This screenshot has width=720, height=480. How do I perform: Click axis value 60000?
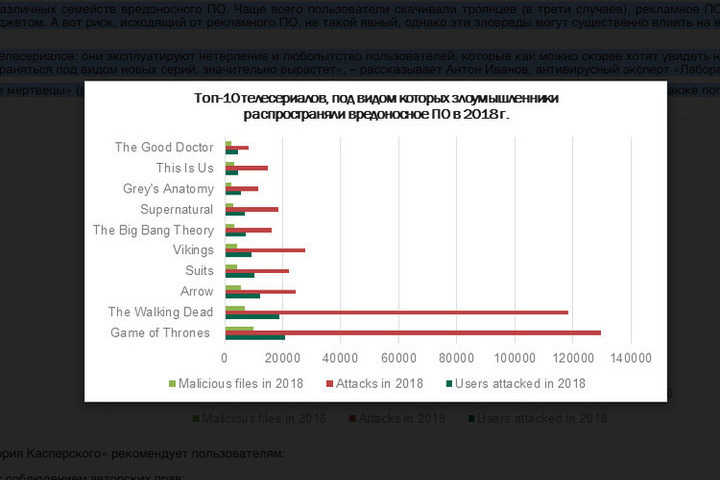pos(399,358)
